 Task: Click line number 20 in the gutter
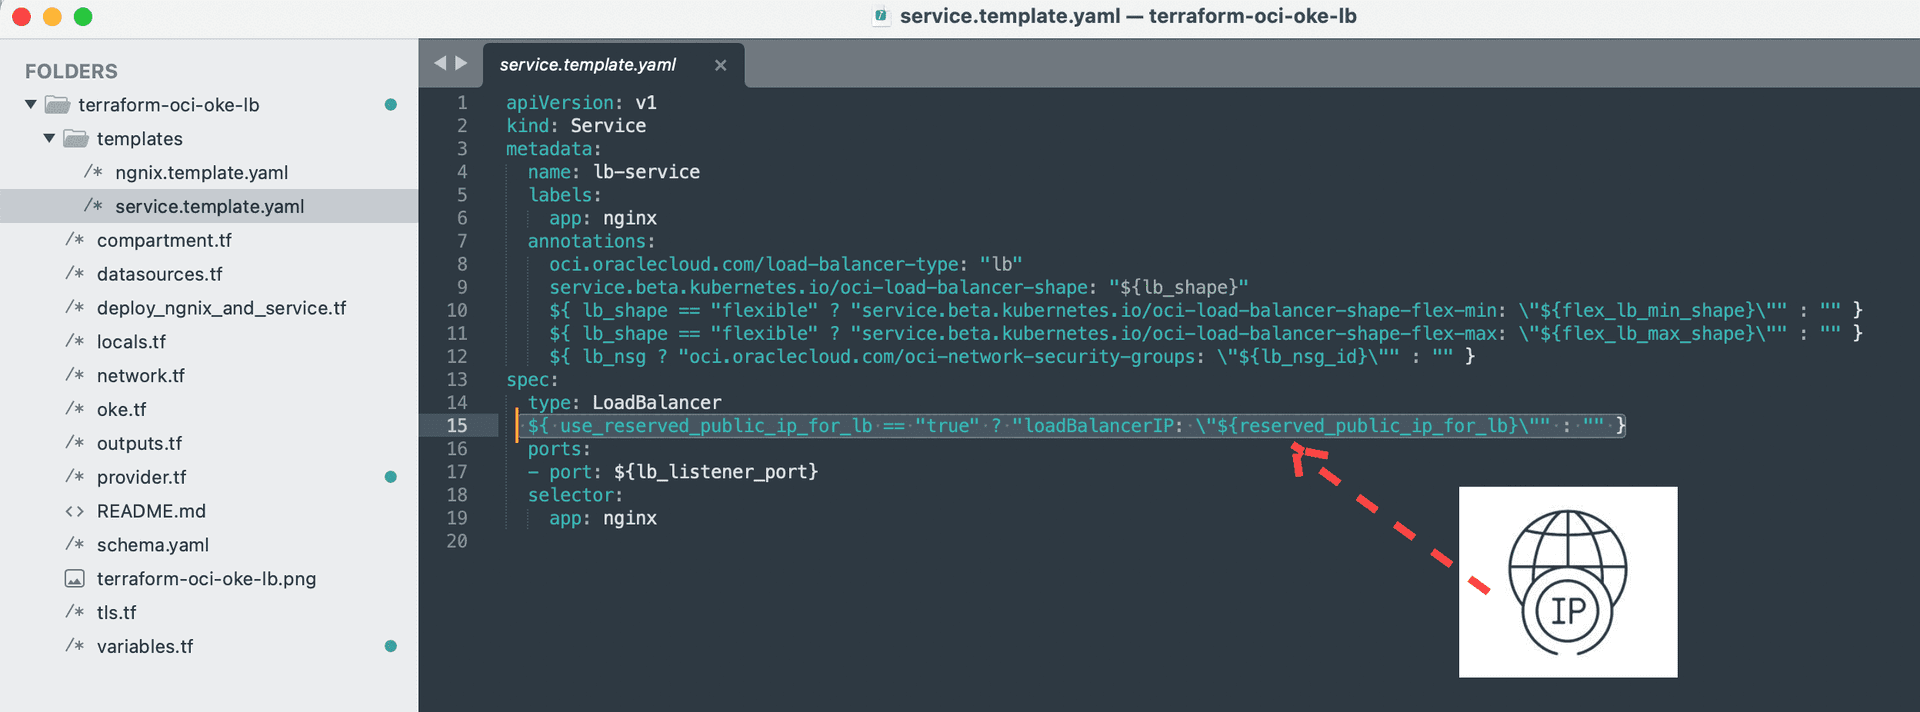[457, 541]
